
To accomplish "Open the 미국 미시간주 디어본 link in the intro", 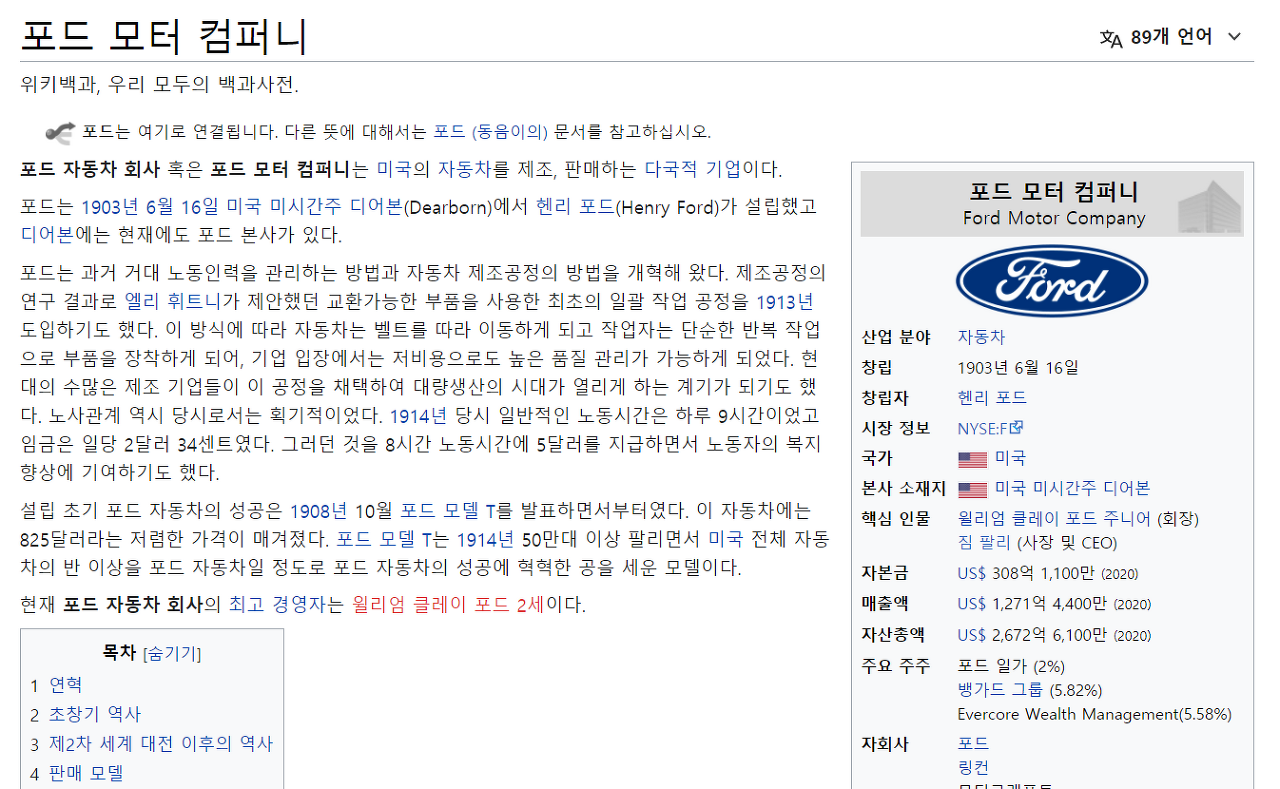I will (314, 207).
